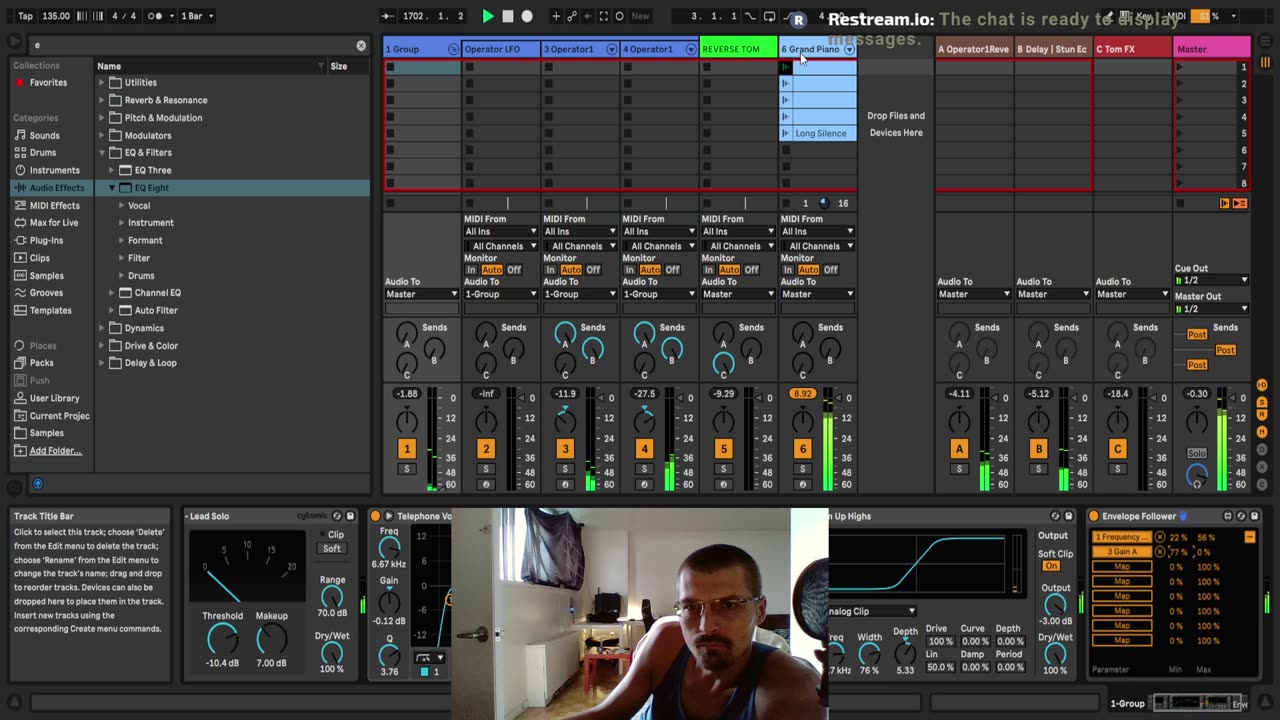
Task: Select the B Delay return track header
Action: coord(1052,49)
